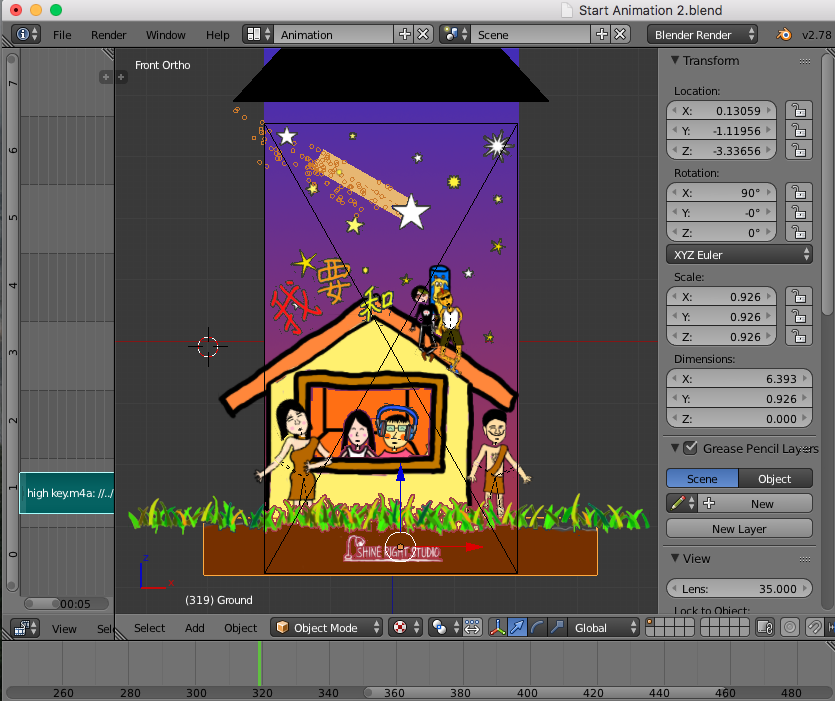Click Location X 0.13059 field
This screenshot has width=835, height=701.
point(722,111)
